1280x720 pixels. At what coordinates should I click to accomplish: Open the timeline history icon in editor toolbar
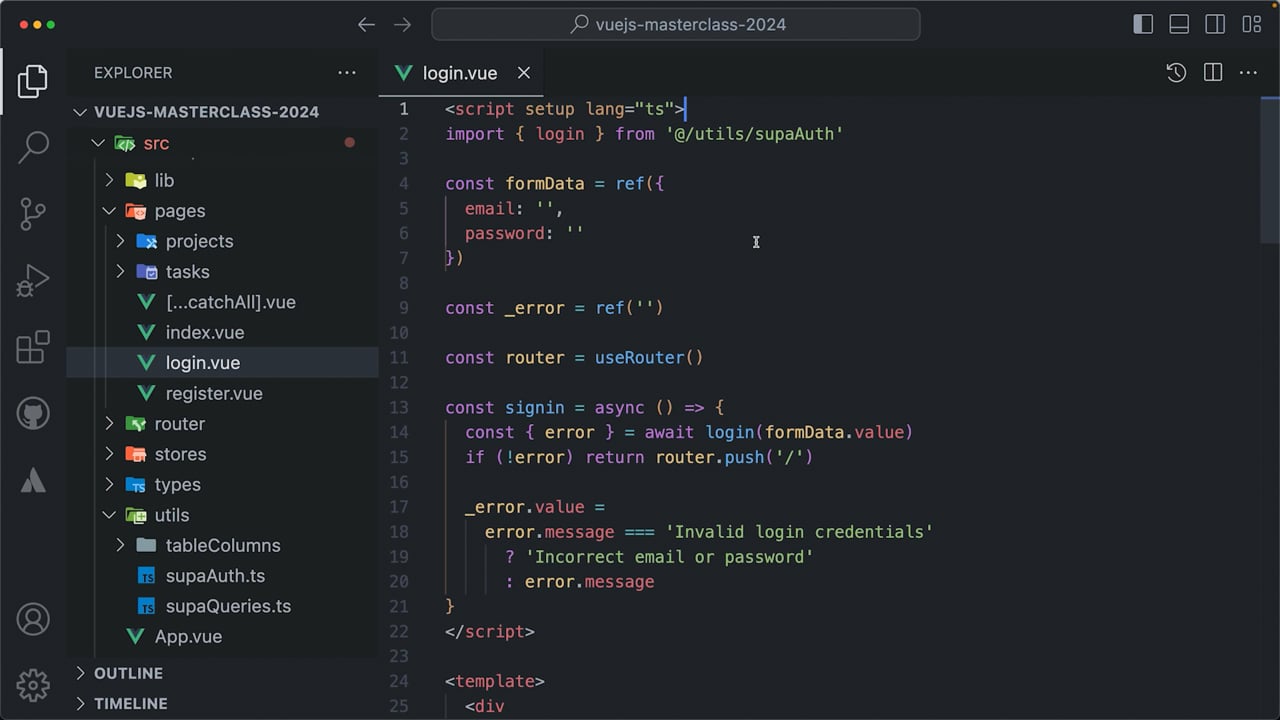(x=1176, y=73)
